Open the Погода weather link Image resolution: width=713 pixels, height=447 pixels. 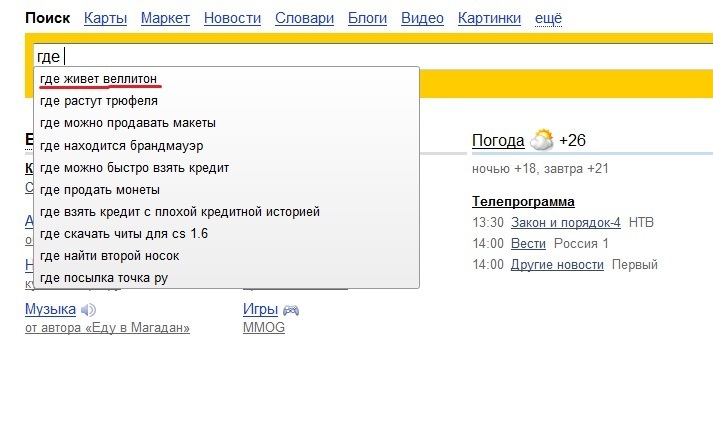[x=498, y=141]
